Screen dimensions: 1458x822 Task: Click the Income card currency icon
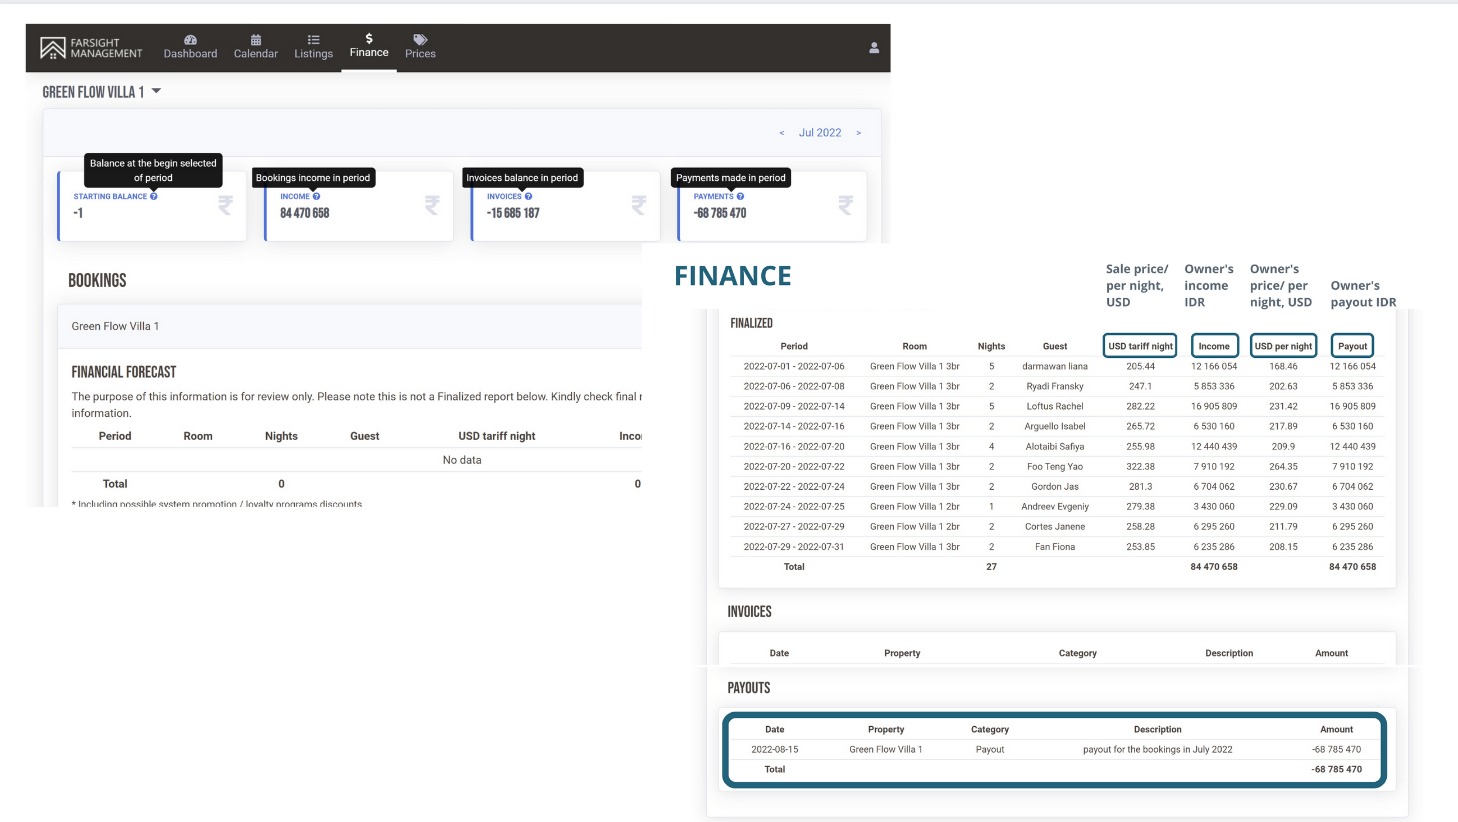pyautogui.click(x=432, y=205)
